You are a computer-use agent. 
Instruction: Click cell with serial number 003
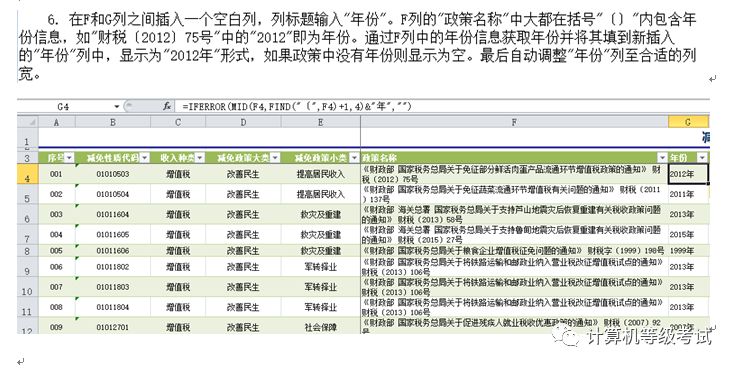pos(56,214)
